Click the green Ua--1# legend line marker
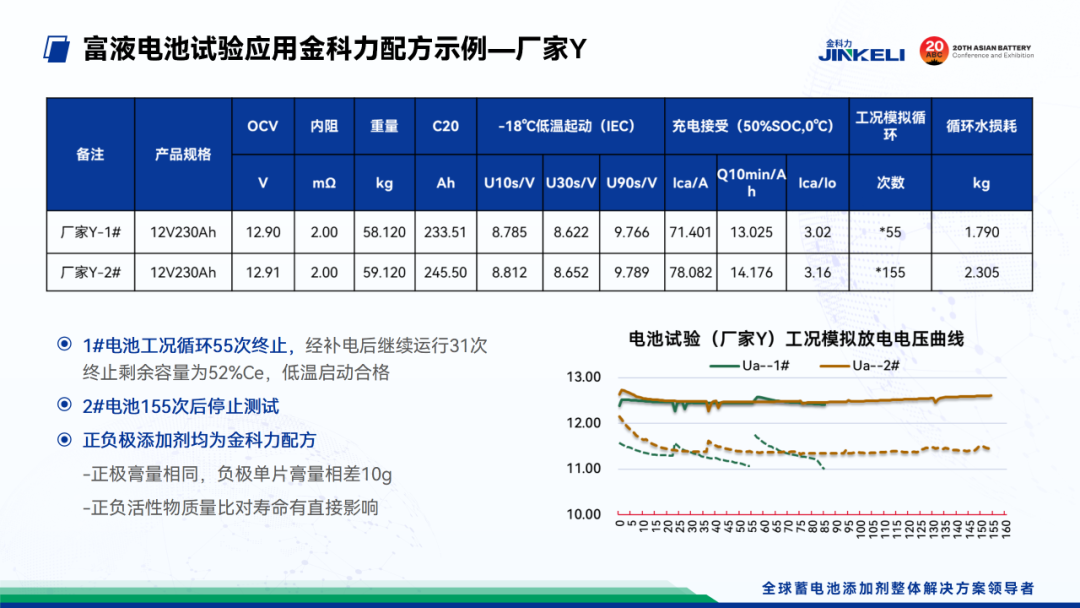Viewport: 1080px width, 608px height. tap(725, 366)
